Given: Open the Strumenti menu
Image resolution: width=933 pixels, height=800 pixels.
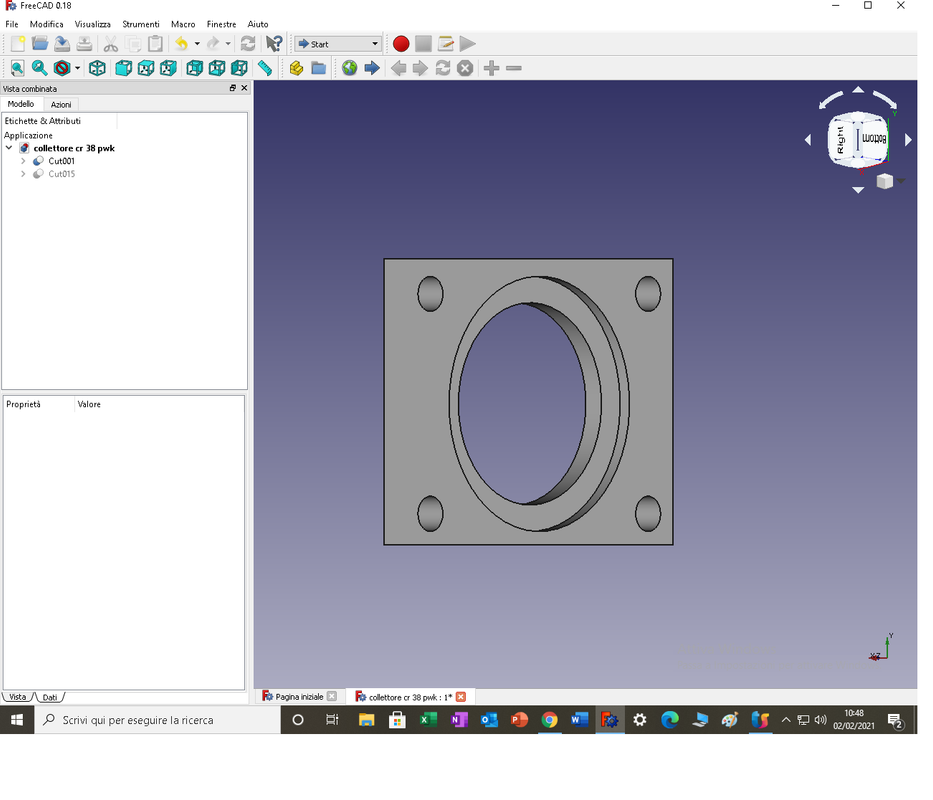Looking at the screenshot, I should tap(140, 24).
